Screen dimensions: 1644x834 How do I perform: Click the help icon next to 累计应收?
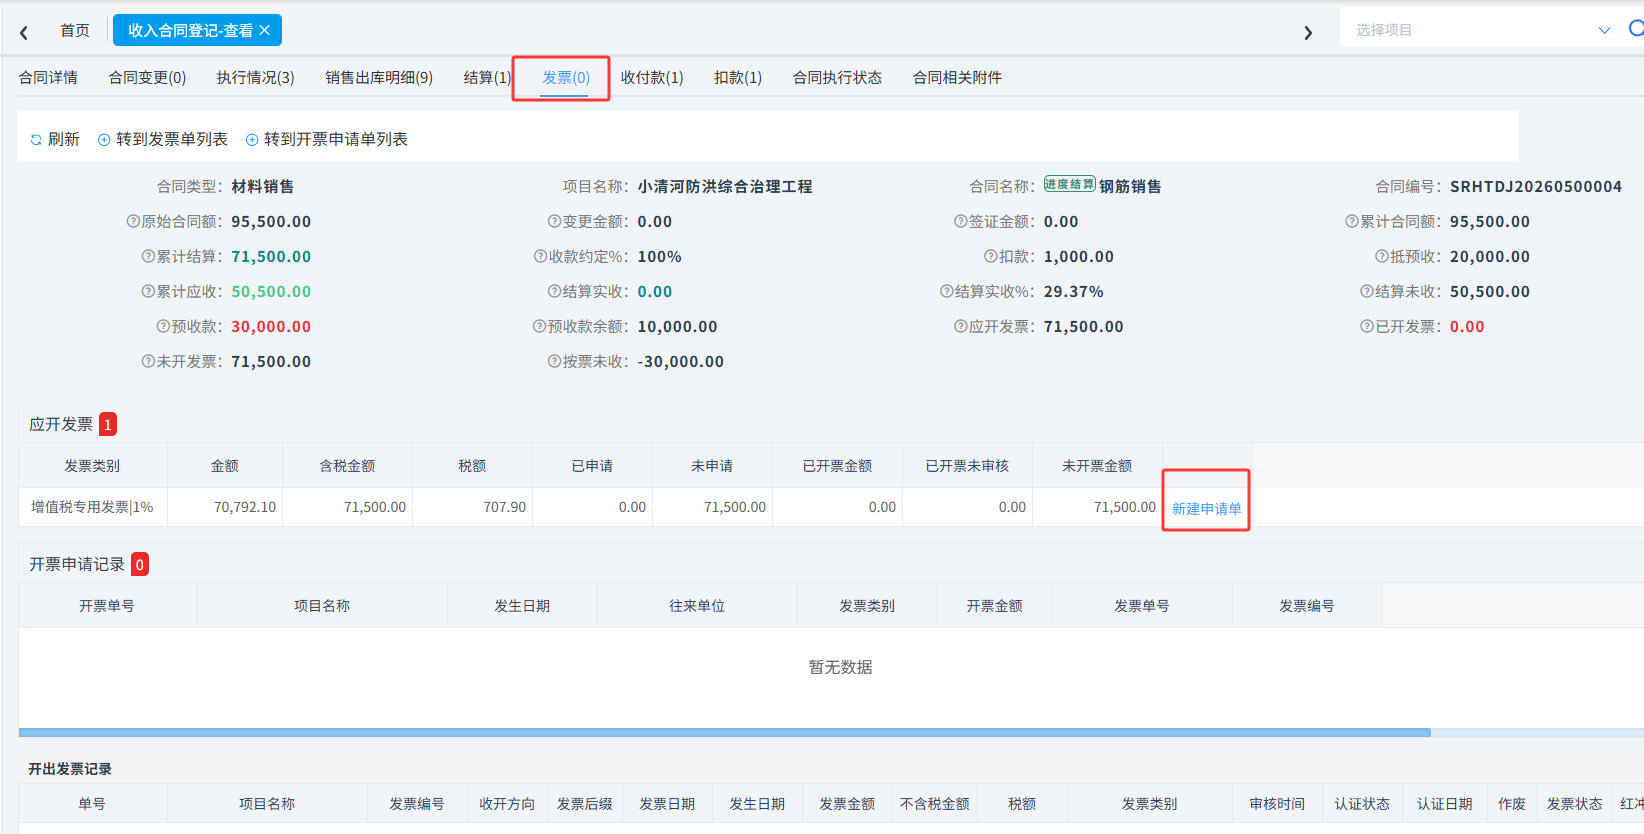148,291
